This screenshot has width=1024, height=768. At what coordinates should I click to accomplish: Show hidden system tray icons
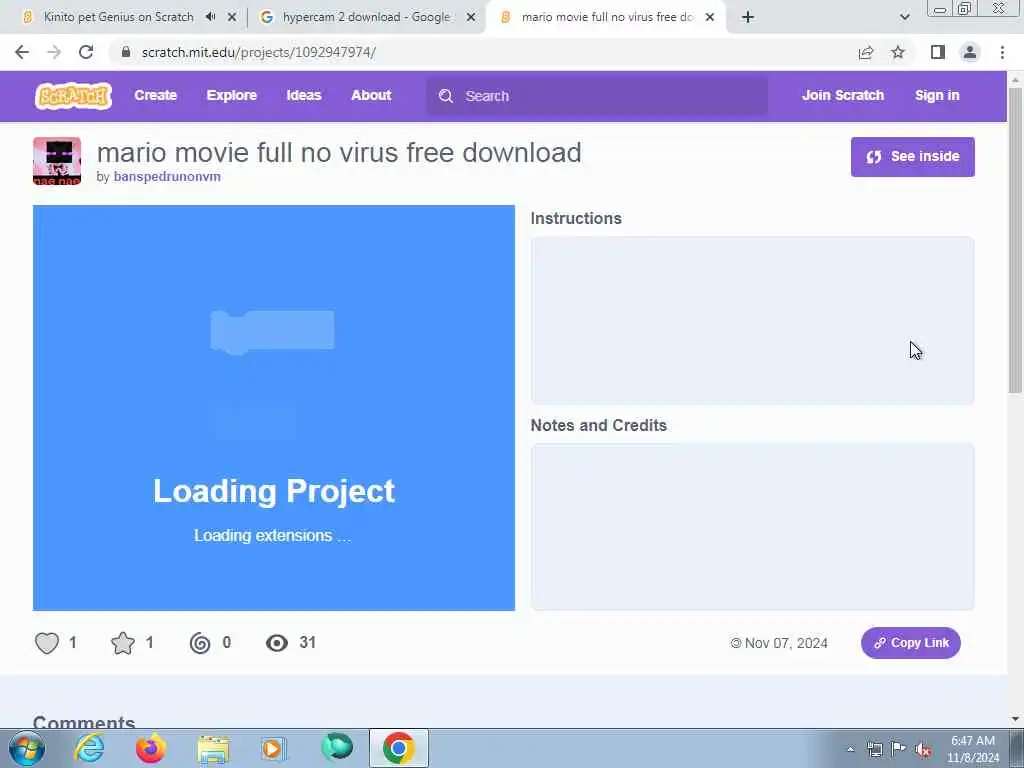[x=850, y=750]
